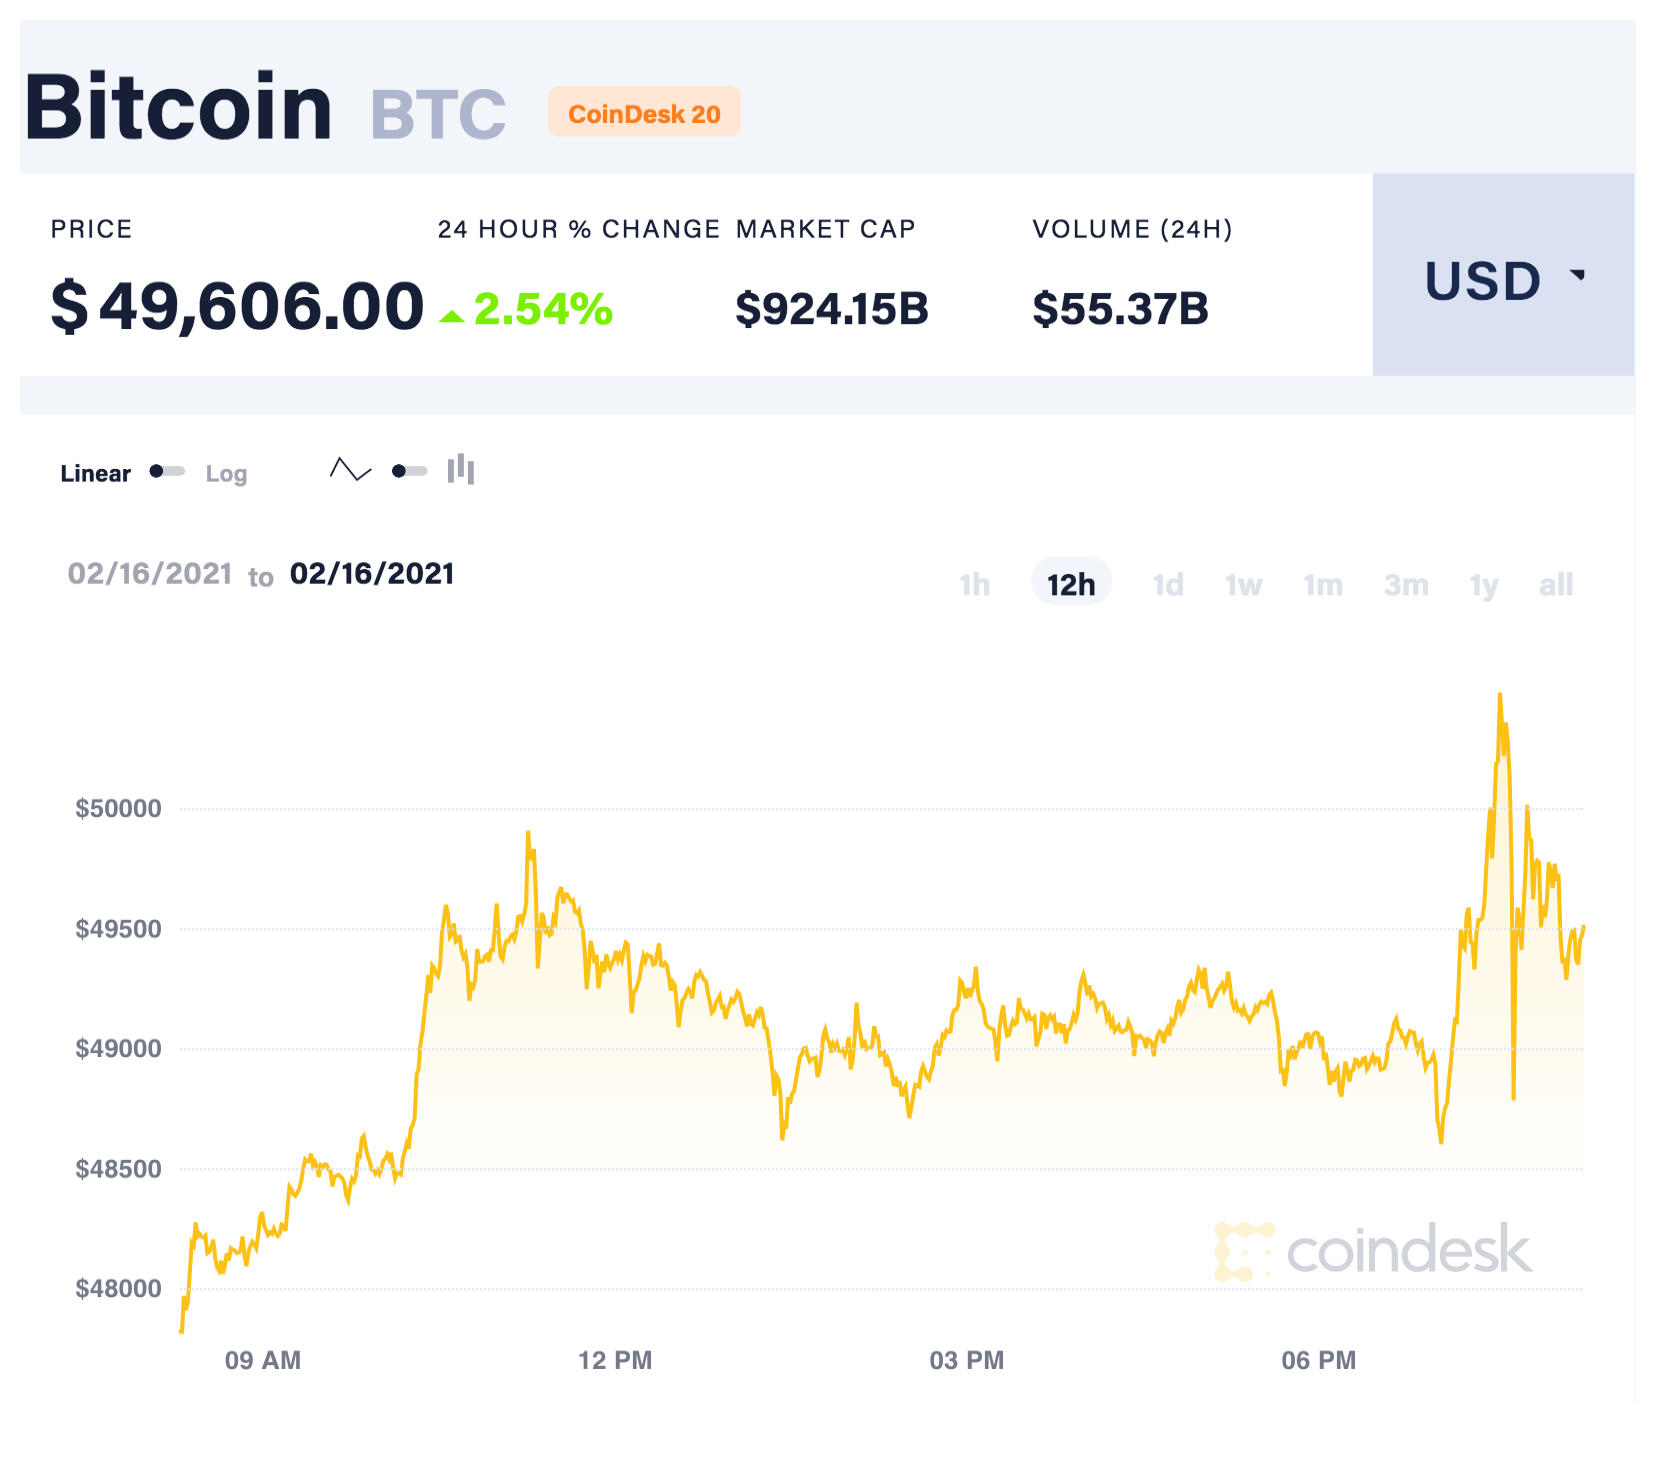Click the 3m time range option
The image size is (1656, 1462).
(1406, 584)
